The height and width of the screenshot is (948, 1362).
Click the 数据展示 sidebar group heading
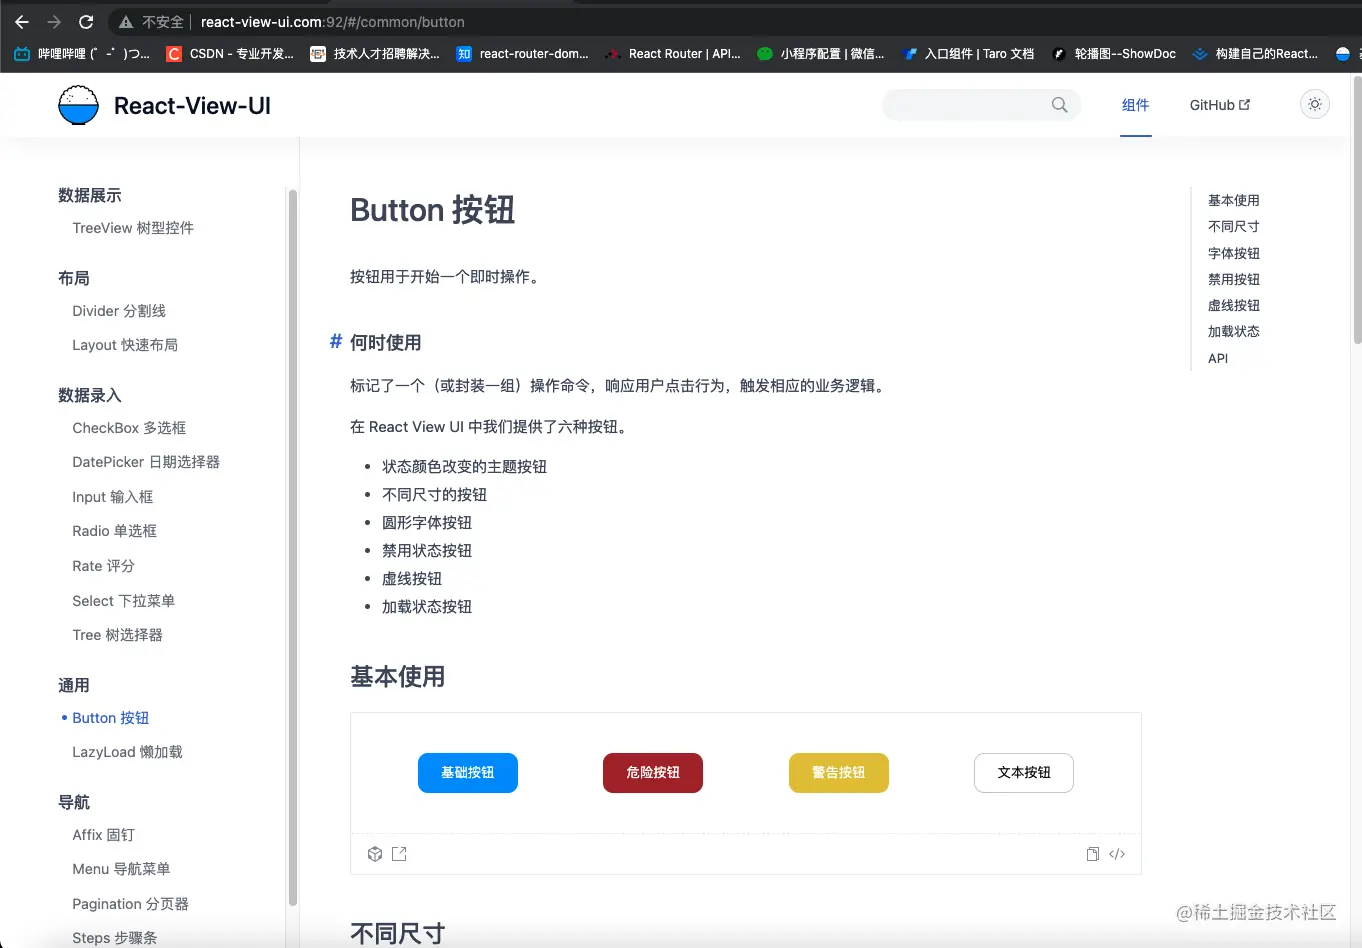click(90, 195)
